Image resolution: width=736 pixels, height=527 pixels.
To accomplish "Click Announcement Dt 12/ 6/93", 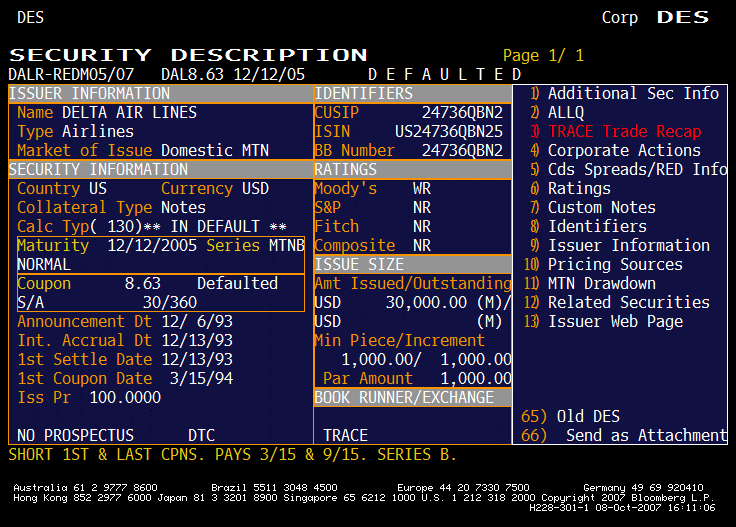I will 197,321.
